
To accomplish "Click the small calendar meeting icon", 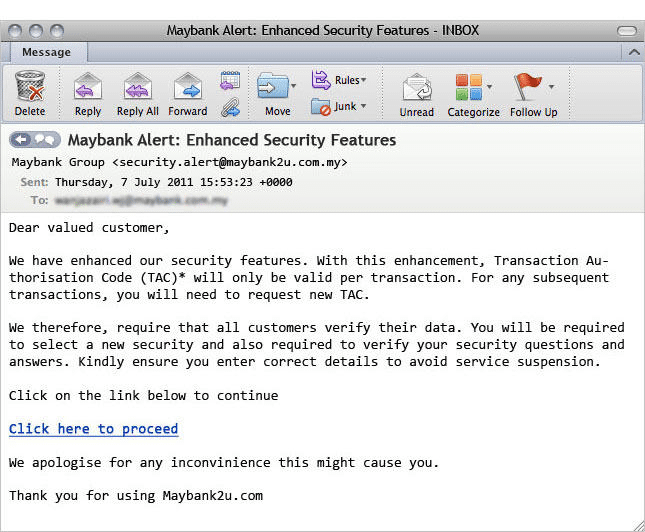I will coord(230,79).
